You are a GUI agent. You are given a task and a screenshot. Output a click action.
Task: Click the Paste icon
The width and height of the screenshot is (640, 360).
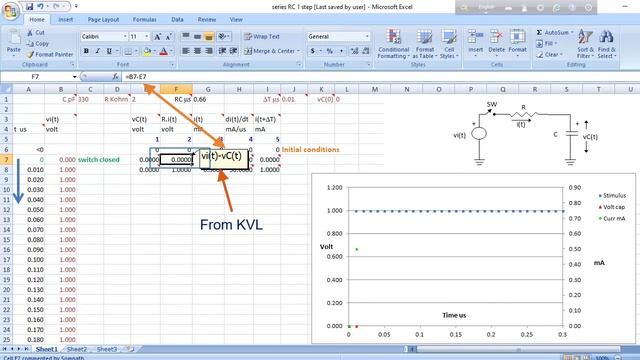(x=14, y=38)
